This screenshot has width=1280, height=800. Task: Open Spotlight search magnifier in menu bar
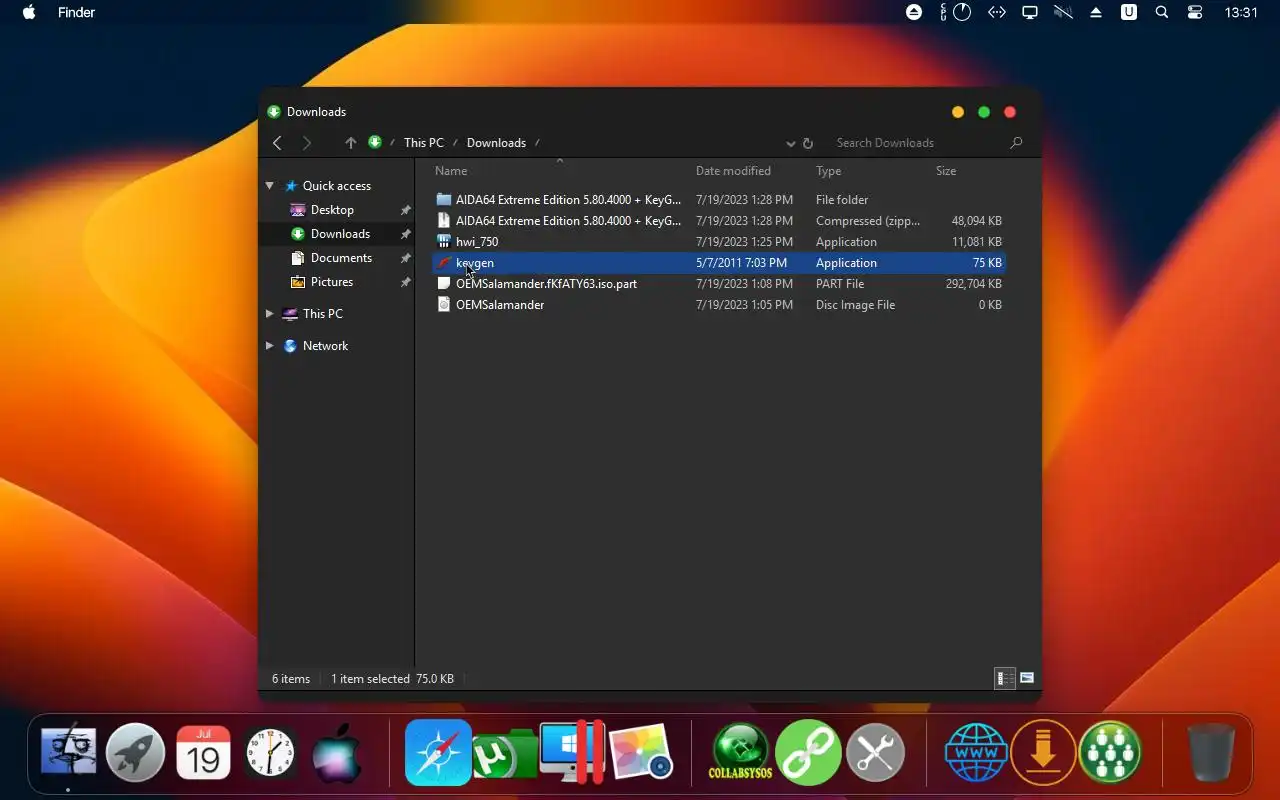coord(1162,13)
